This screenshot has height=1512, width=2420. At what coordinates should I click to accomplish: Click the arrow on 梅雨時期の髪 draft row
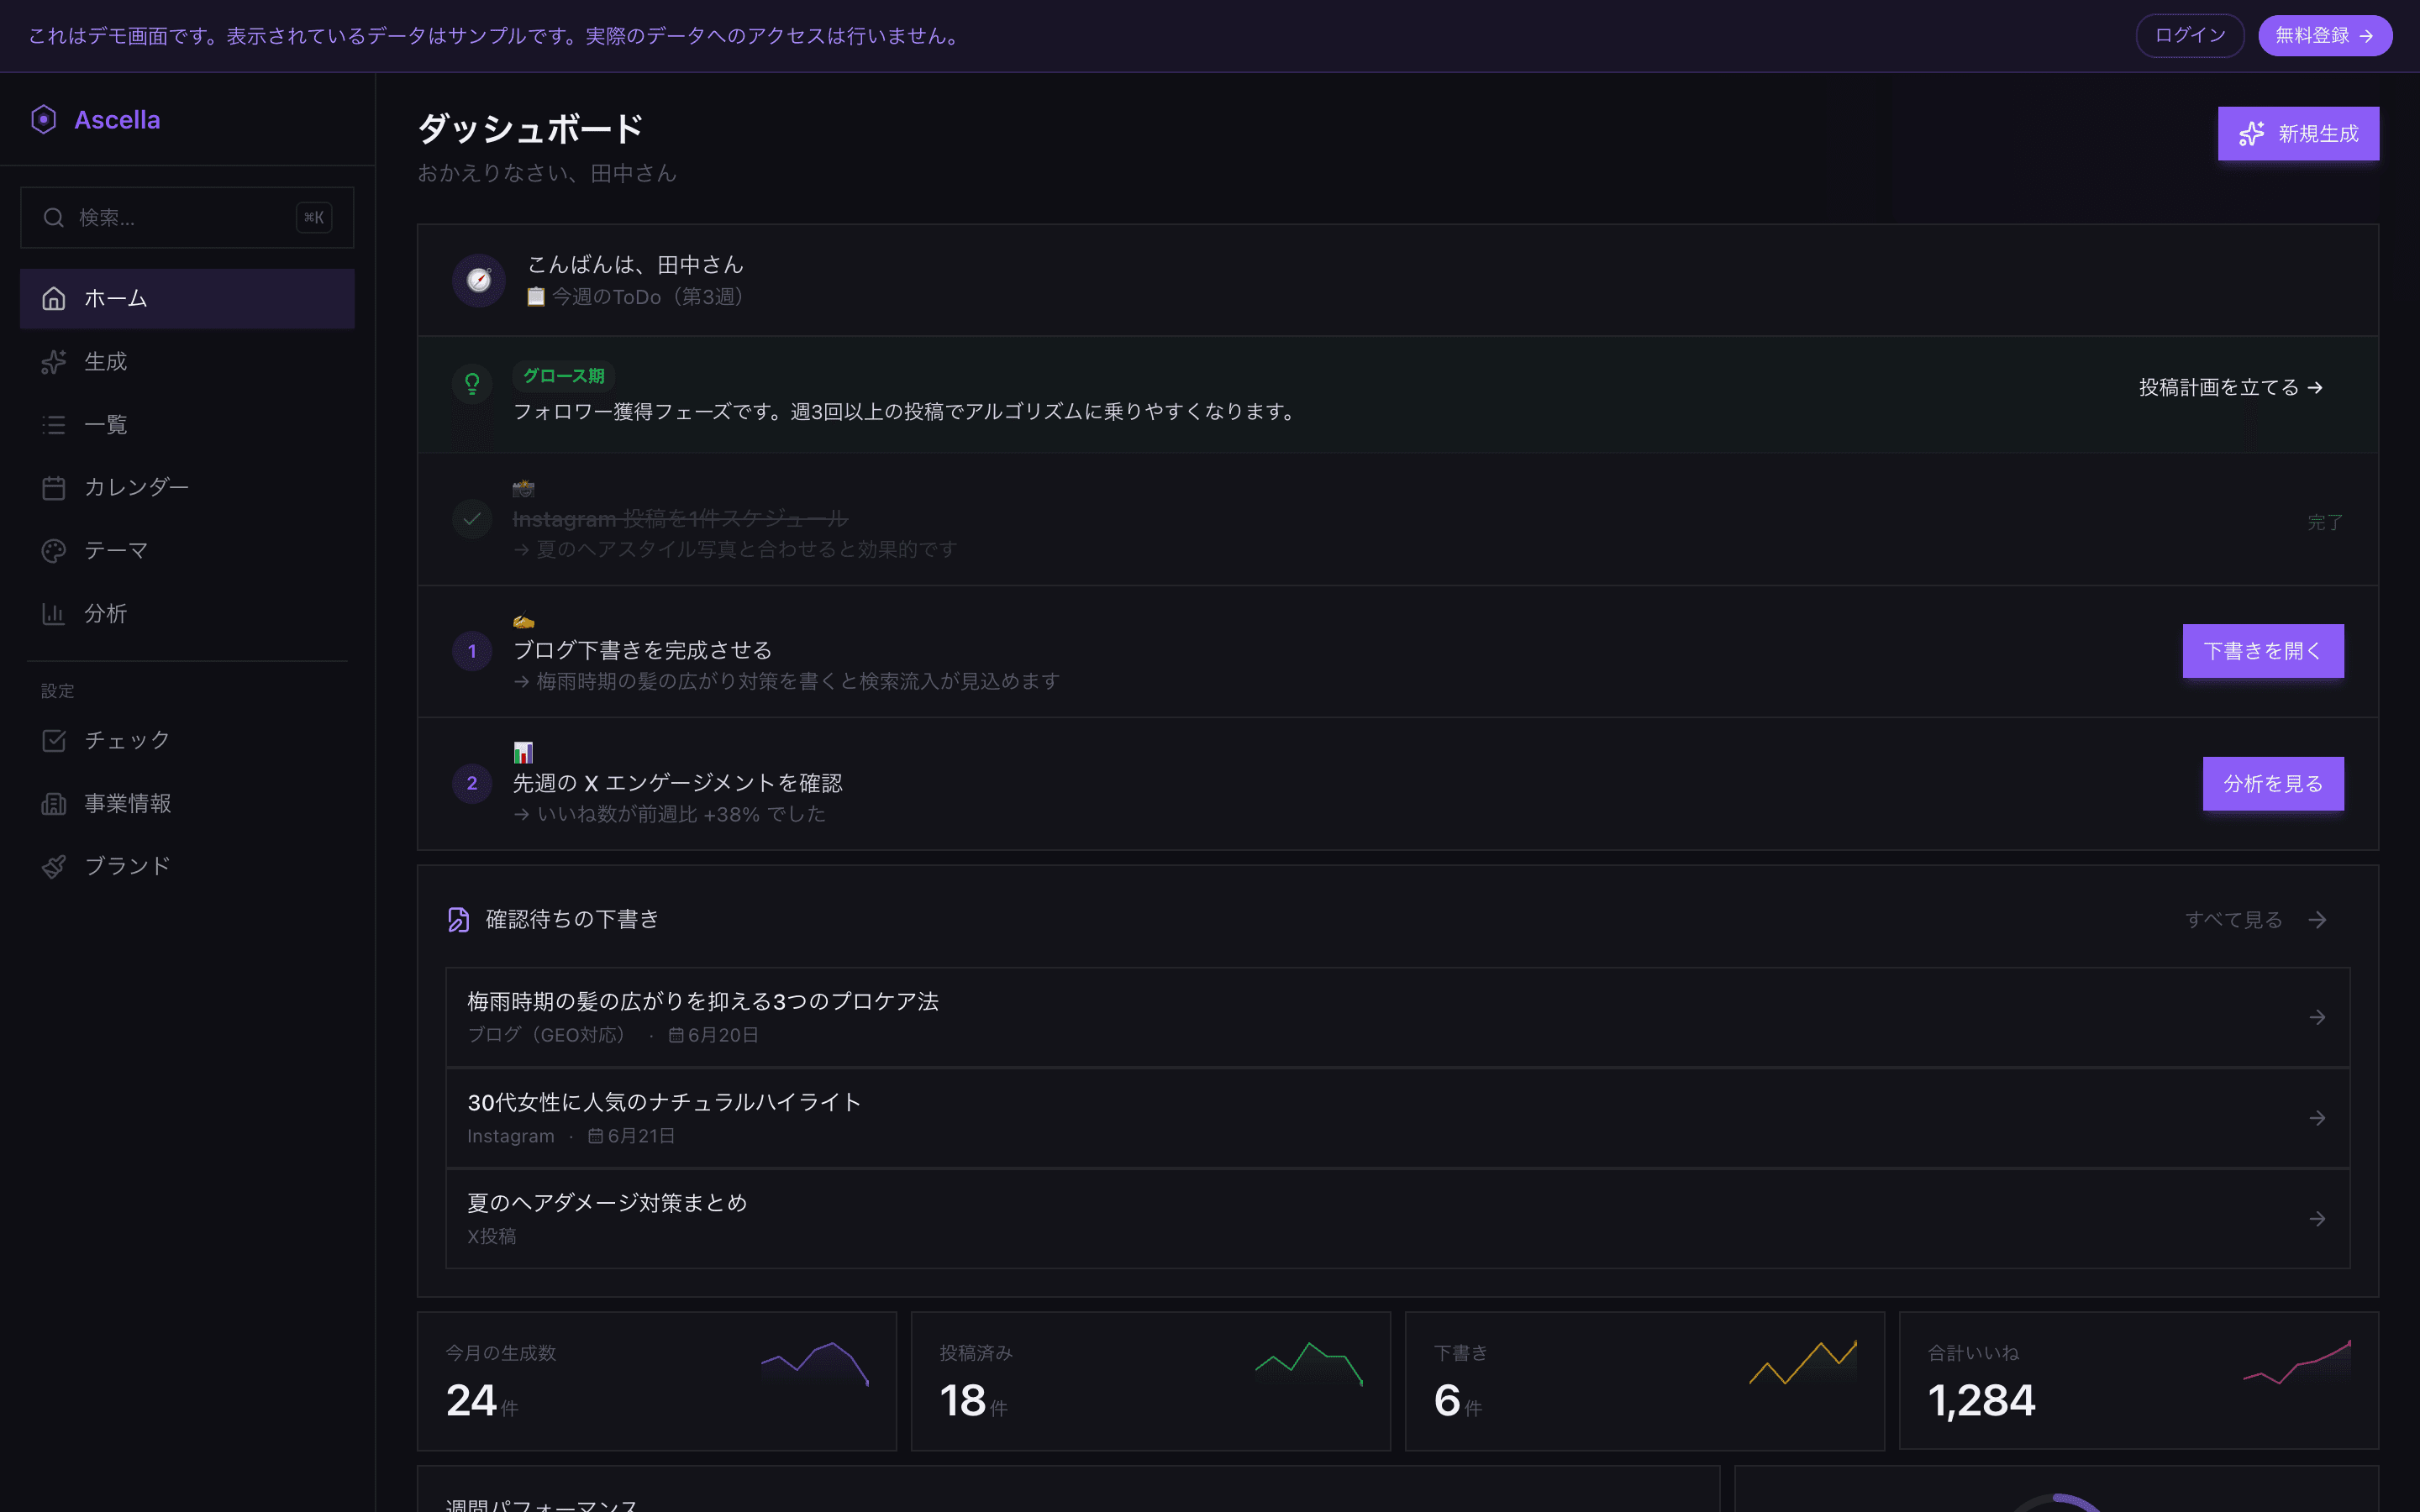pos(2317,1017)
